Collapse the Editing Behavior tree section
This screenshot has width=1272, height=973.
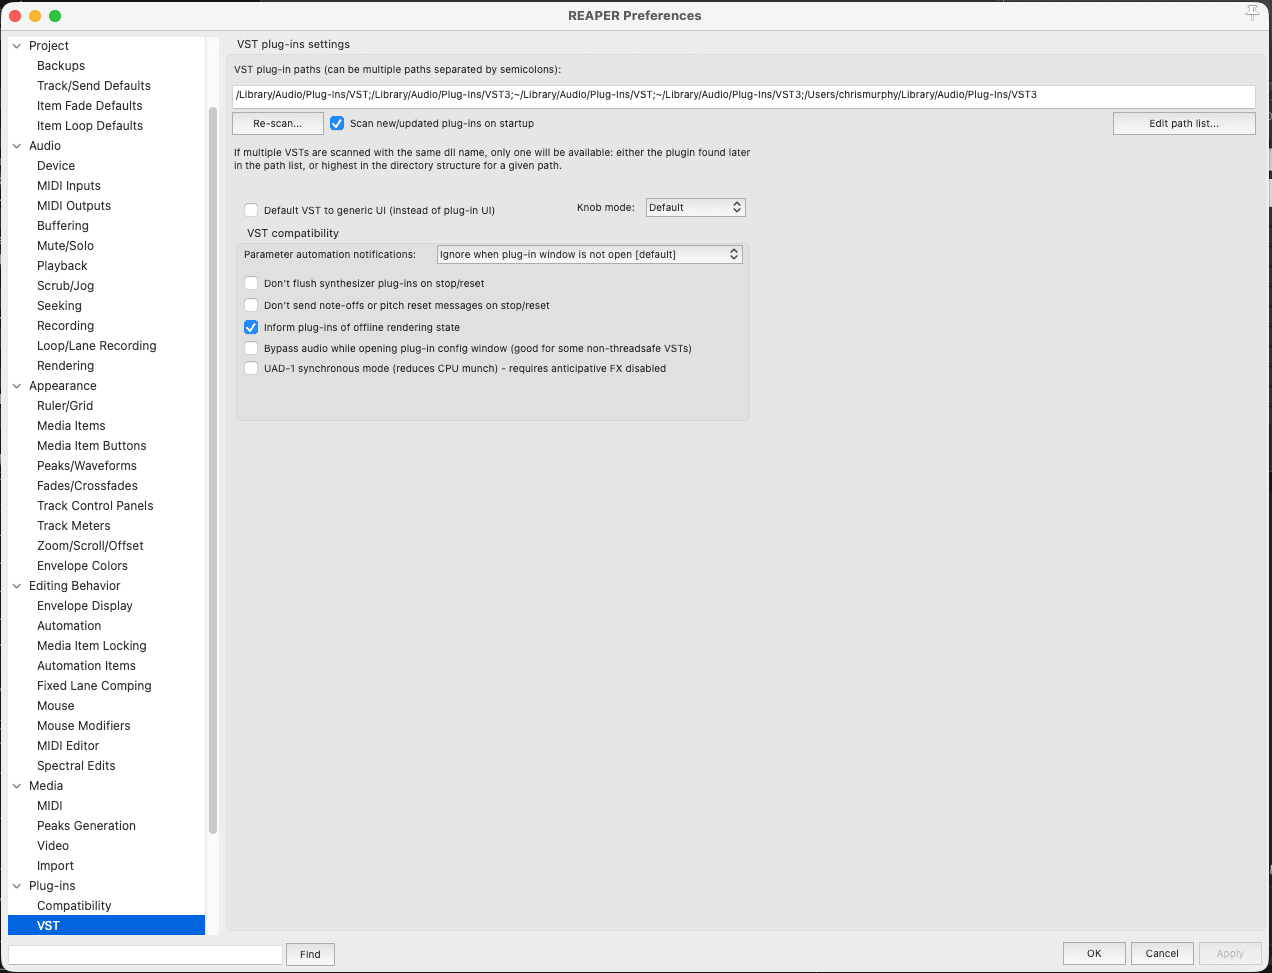click(17, 586)
